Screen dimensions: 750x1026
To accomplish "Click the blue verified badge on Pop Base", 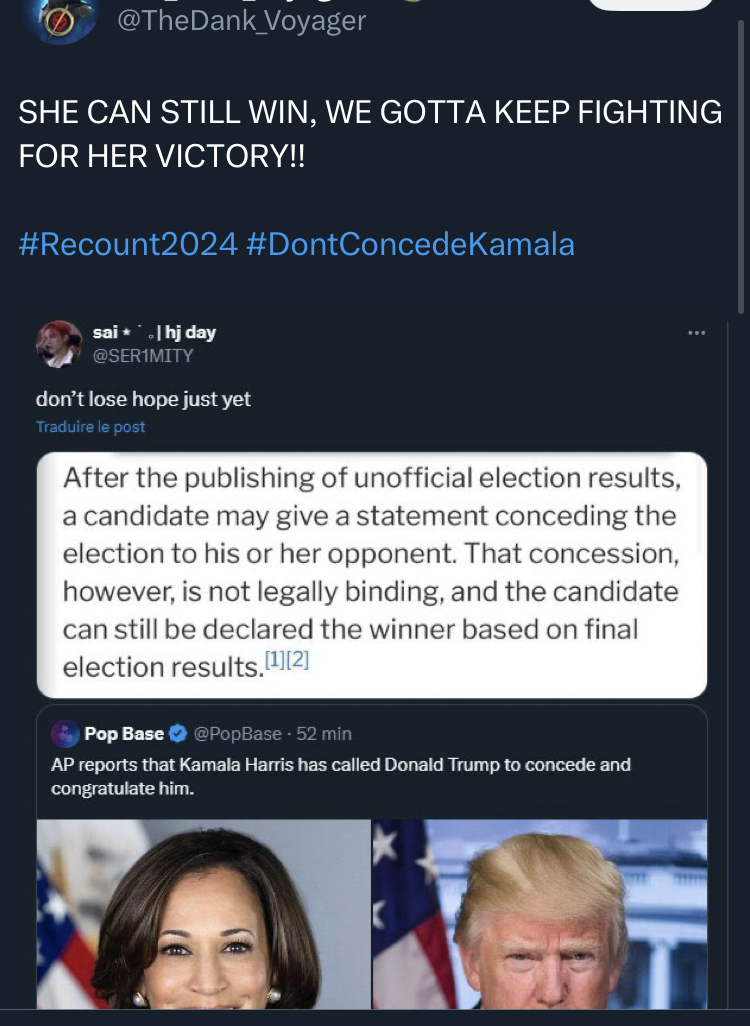I will (178, 733).
